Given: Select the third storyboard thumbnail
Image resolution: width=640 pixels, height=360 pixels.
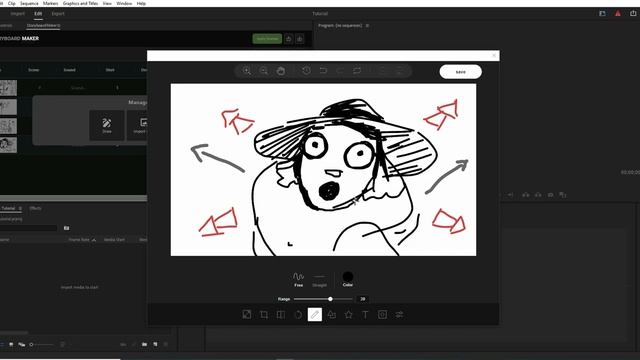Looking at the screenshot, I should point(8,126).
